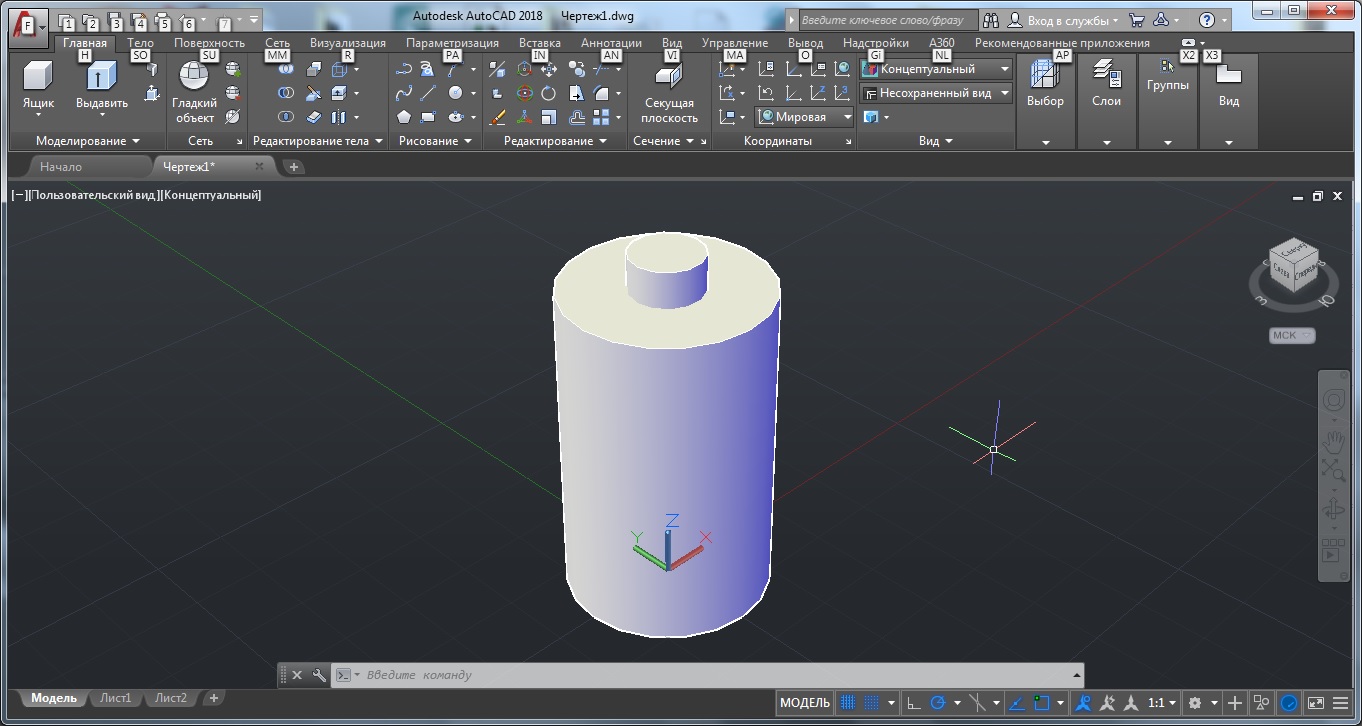Viewport: 1362px width, 726px height.
Task: Switch to the Визуализация ribbon tab
Action: click(x=347, y=43)
